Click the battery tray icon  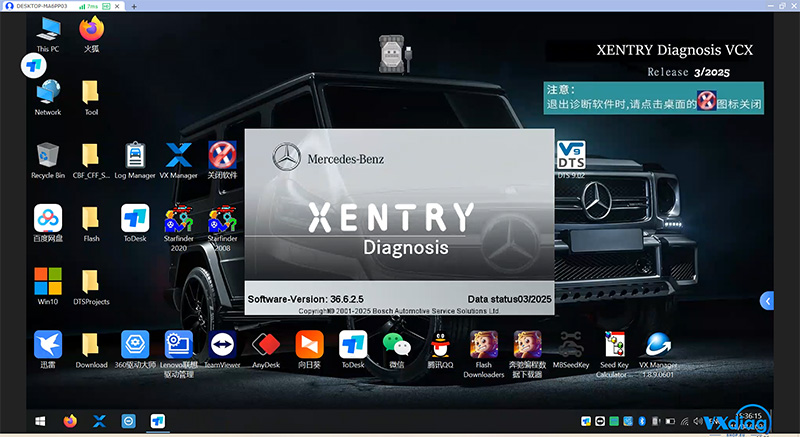pos(670,421)
